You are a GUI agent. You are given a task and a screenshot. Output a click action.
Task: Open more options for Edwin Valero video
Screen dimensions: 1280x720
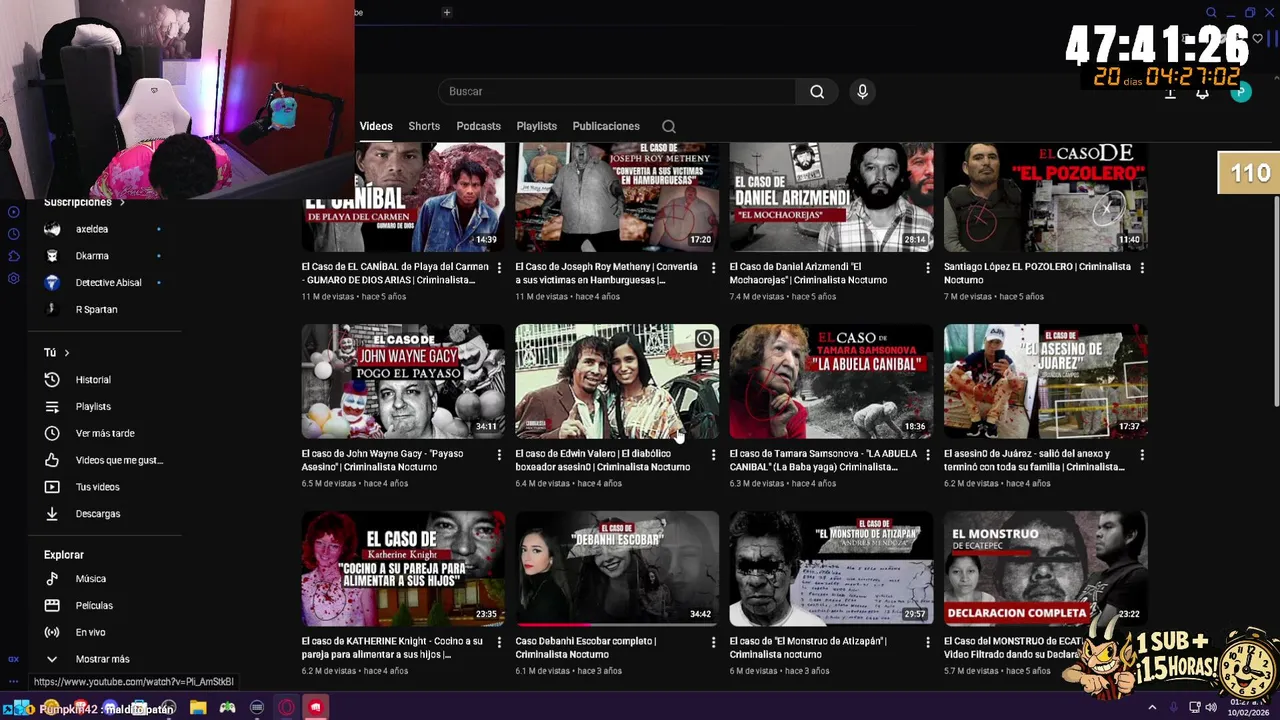tap(713, 455)
